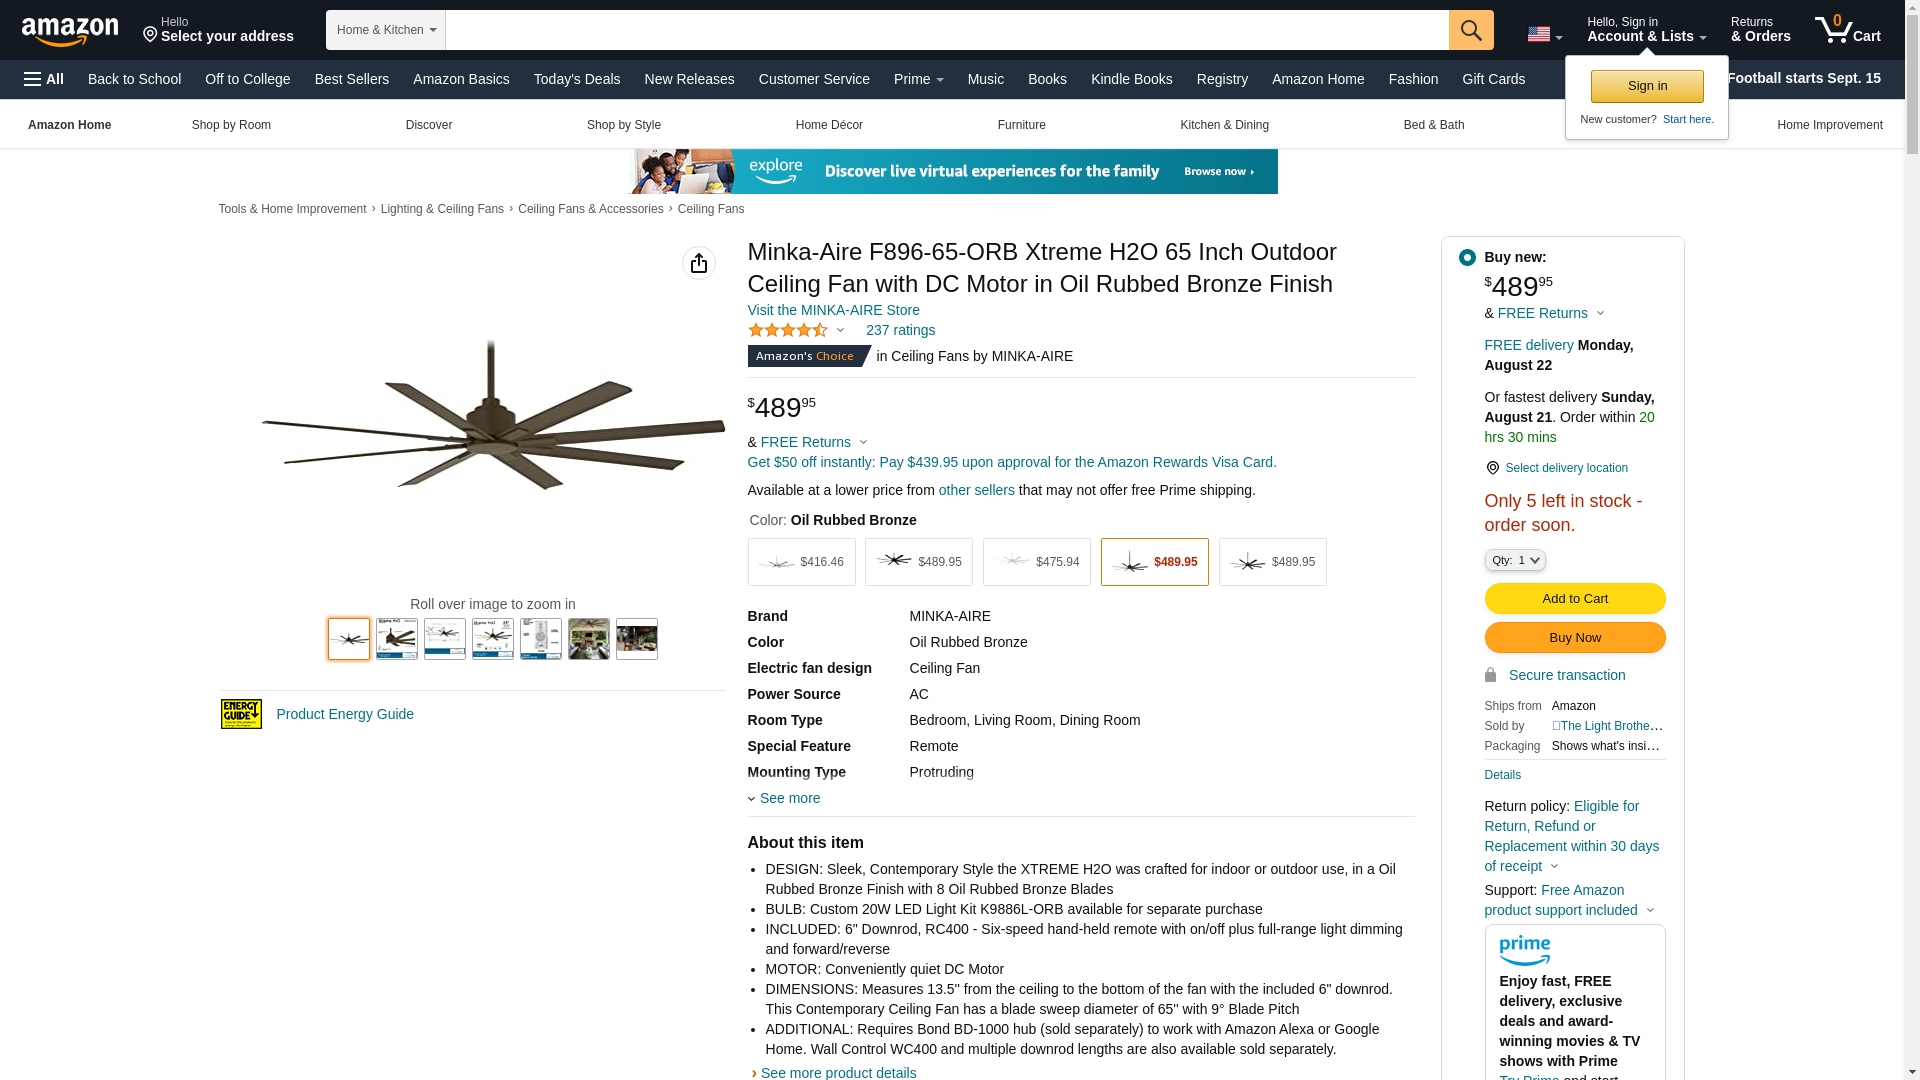This screenshot has width=1920, height=1080.
Task: Click the search magnifier button
Action: click(1471, 30)
